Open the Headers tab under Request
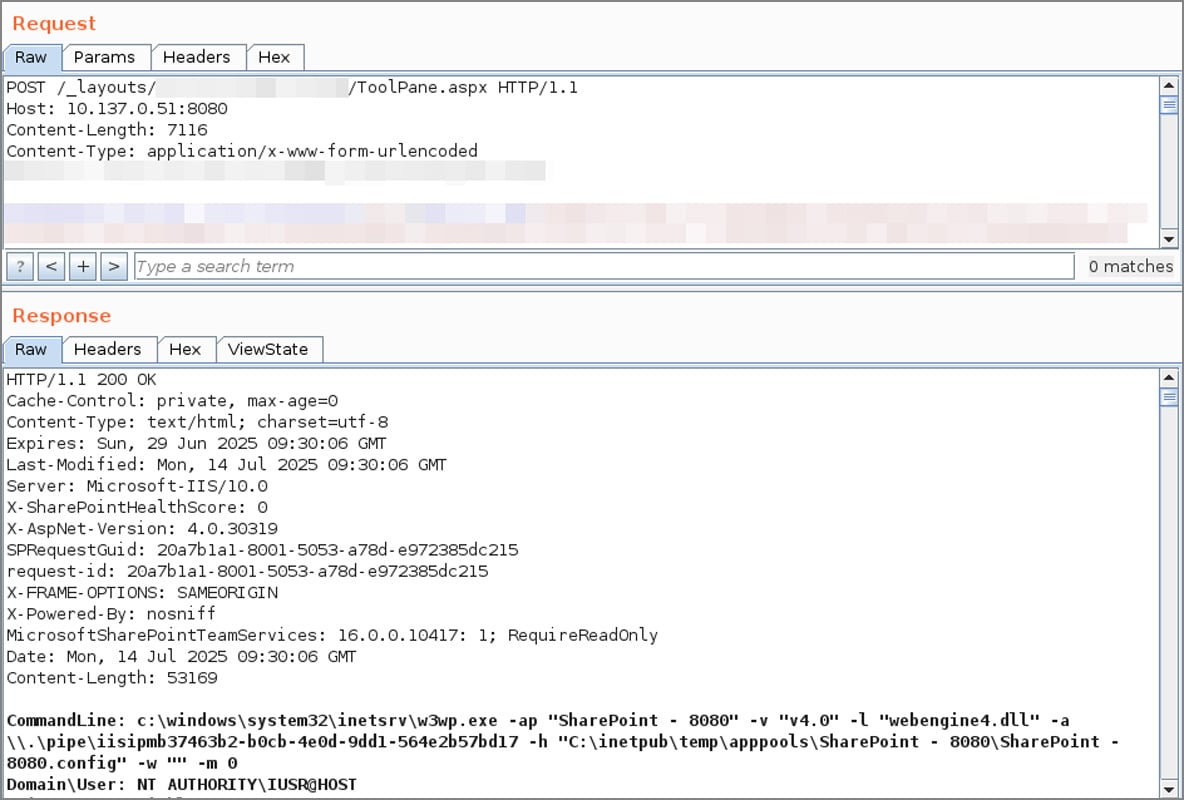1184x800 pixels. pos(198,57)
